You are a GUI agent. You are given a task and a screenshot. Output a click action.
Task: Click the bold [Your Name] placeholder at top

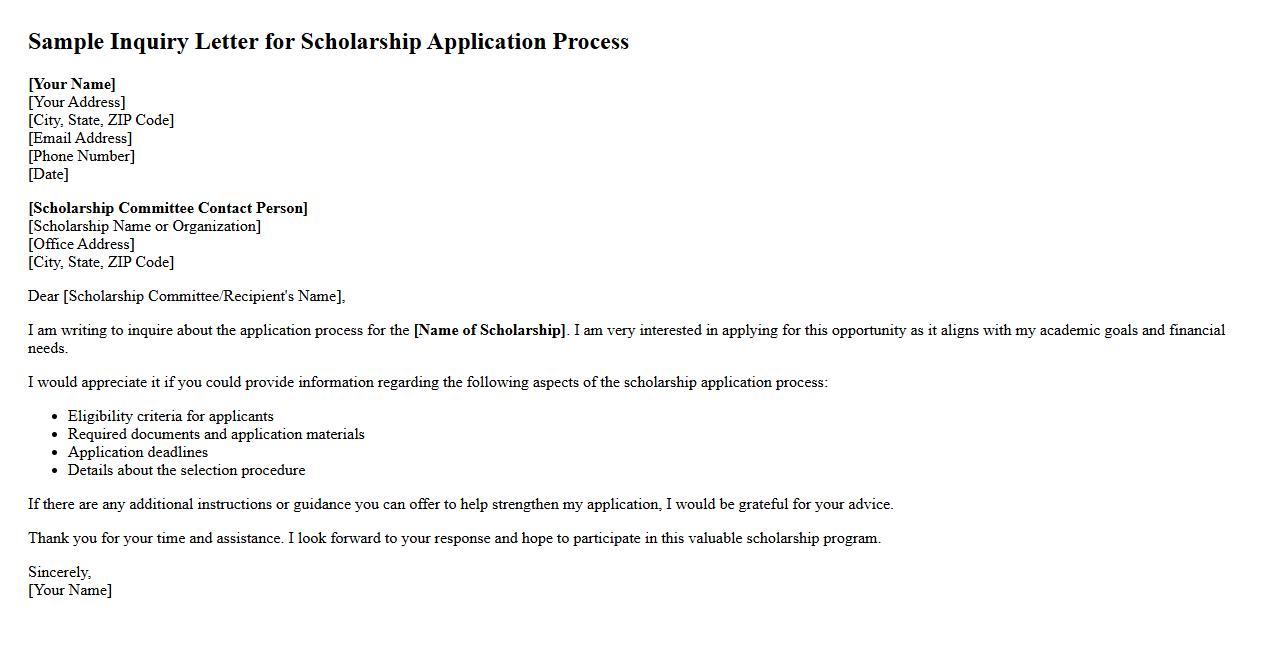[72, 84]
